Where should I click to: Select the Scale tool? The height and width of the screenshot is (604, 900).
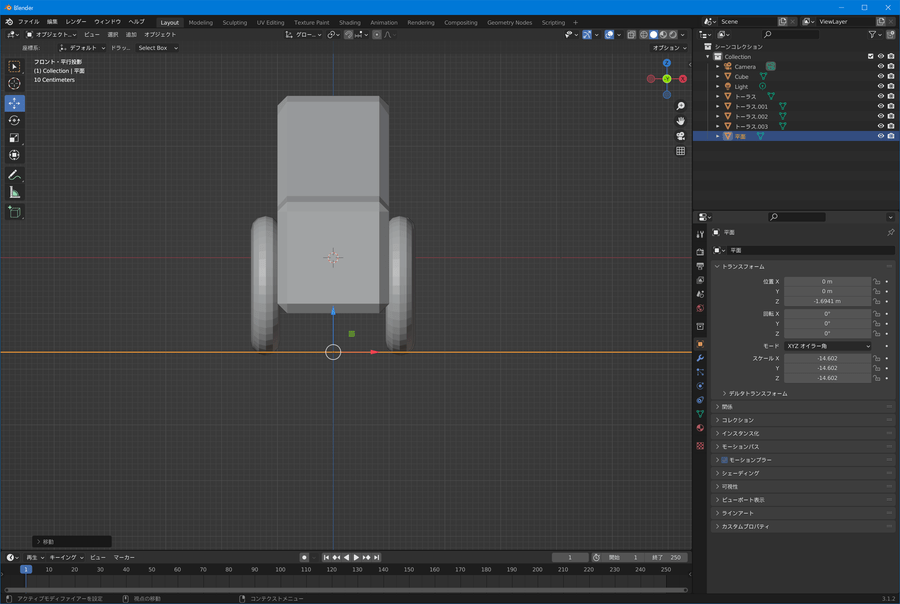coord(14,138)
